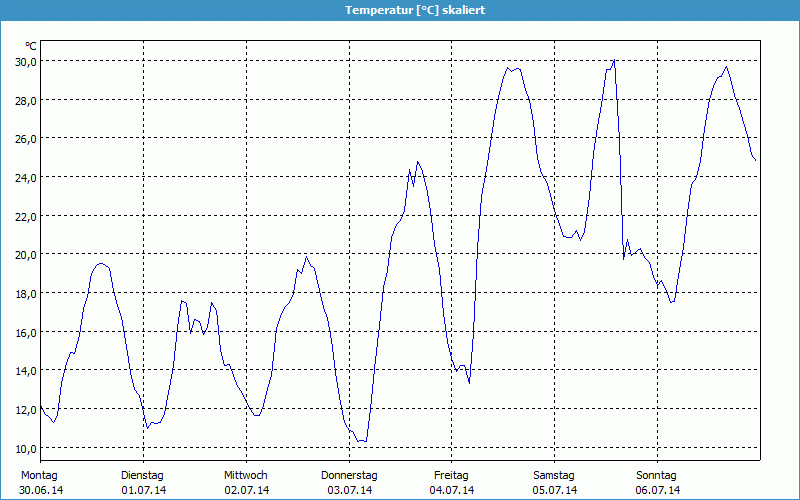Select the Dienstag day label

click(x=142, y=475)
